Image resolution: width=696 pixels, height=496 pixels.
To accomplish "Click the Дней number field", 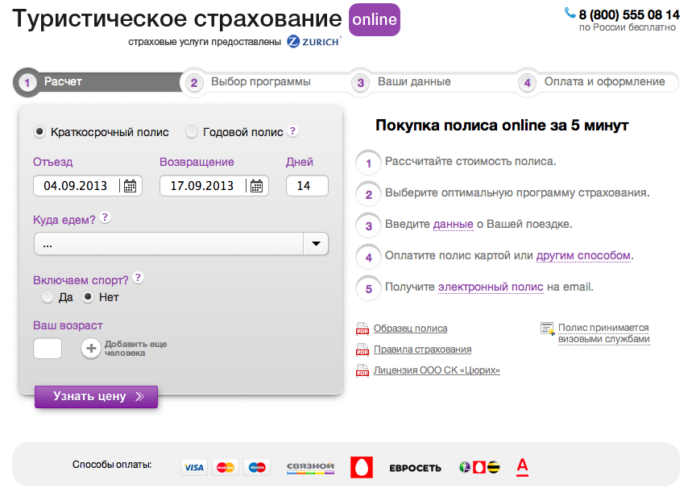I will (306, 186).
